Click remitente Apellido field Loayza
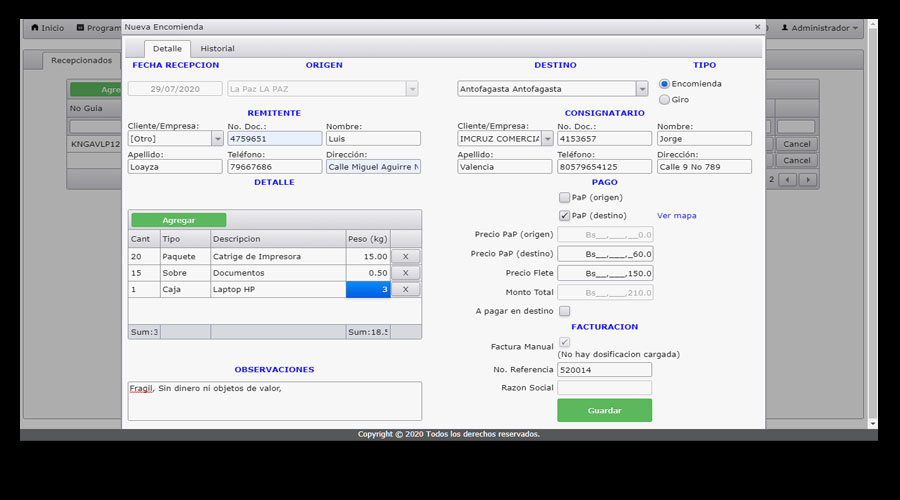The image size is (900, 500). [x=175, y=167]
